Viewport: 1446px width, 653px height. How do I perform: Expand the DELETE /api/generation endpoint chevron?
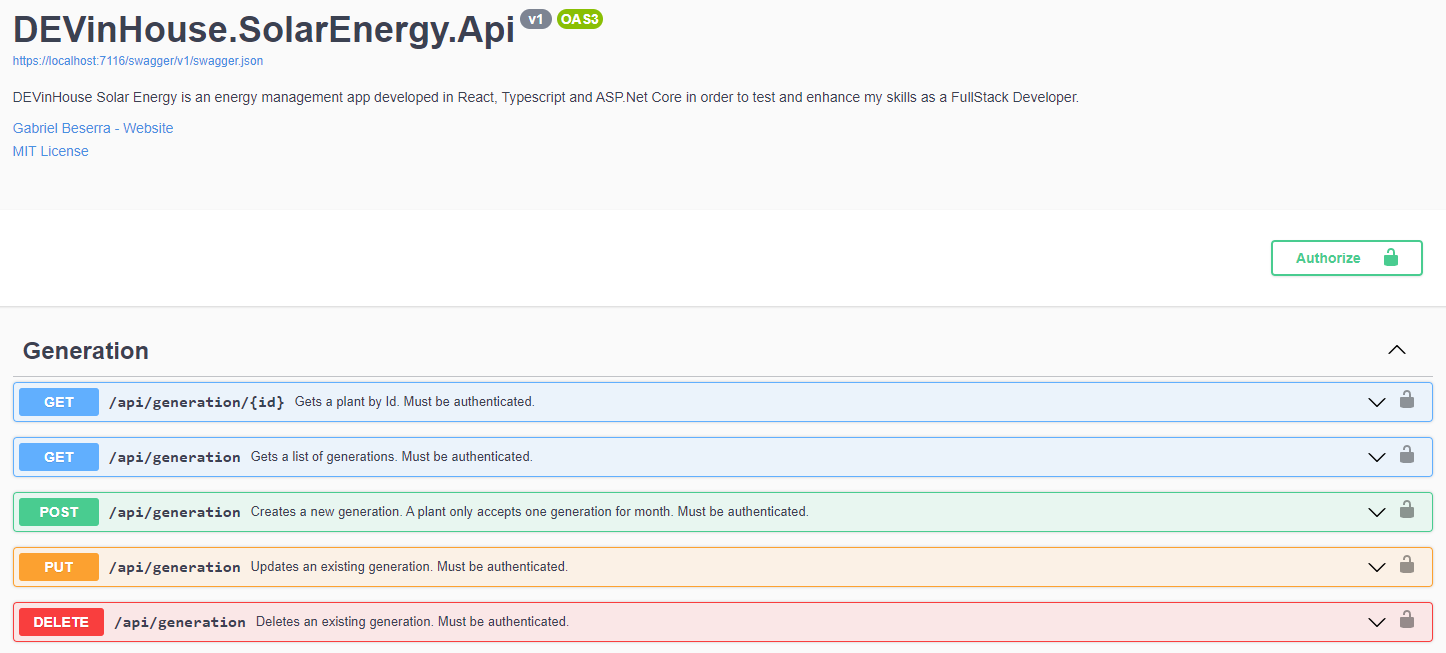click(x=1376, y=621)
